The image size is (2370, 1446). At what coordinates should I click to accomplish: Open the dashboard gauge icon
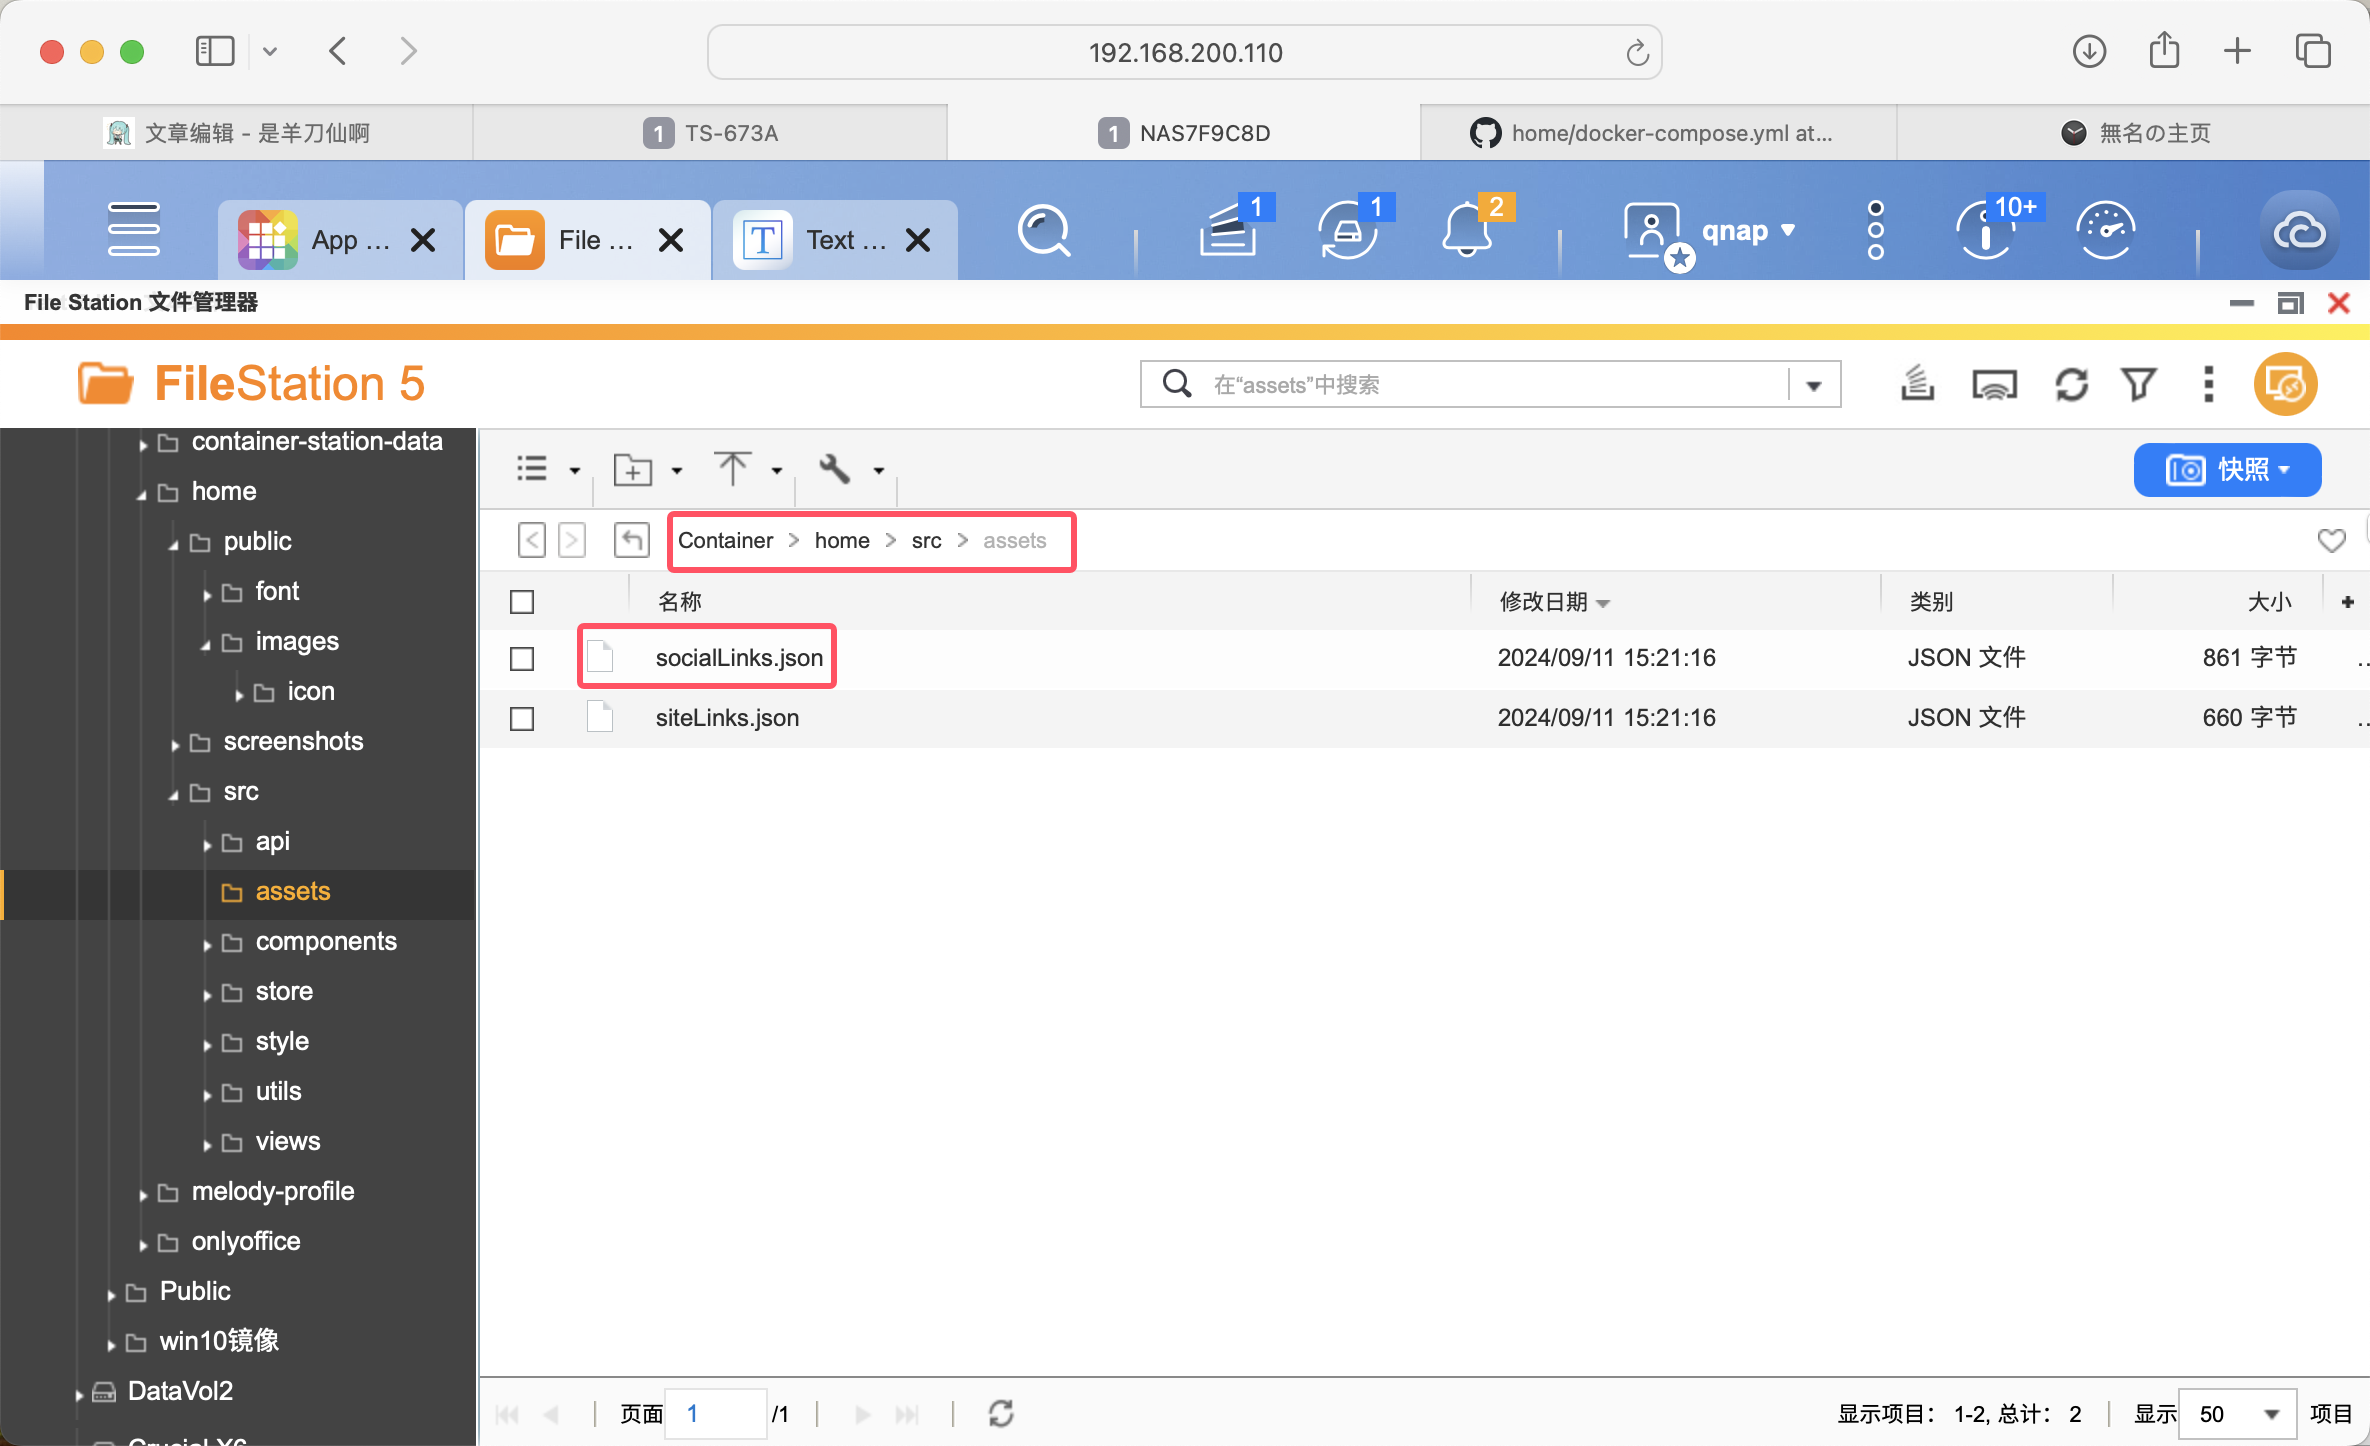point(2106,231)
